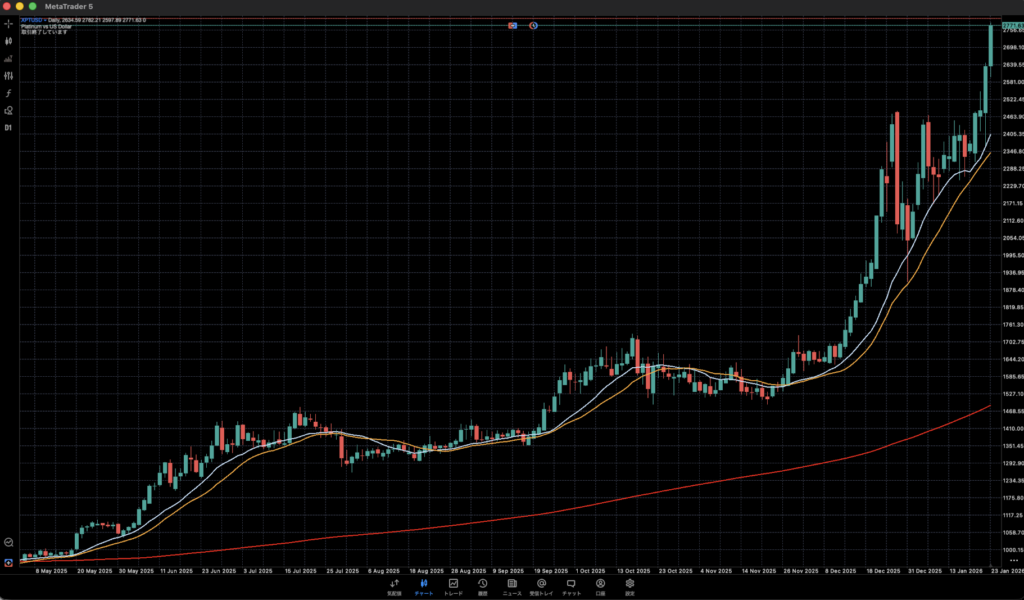Screen dimensions: 1024x600
Task: Click the red-blue one-click trading icon
Action: [x=9, y=562]
